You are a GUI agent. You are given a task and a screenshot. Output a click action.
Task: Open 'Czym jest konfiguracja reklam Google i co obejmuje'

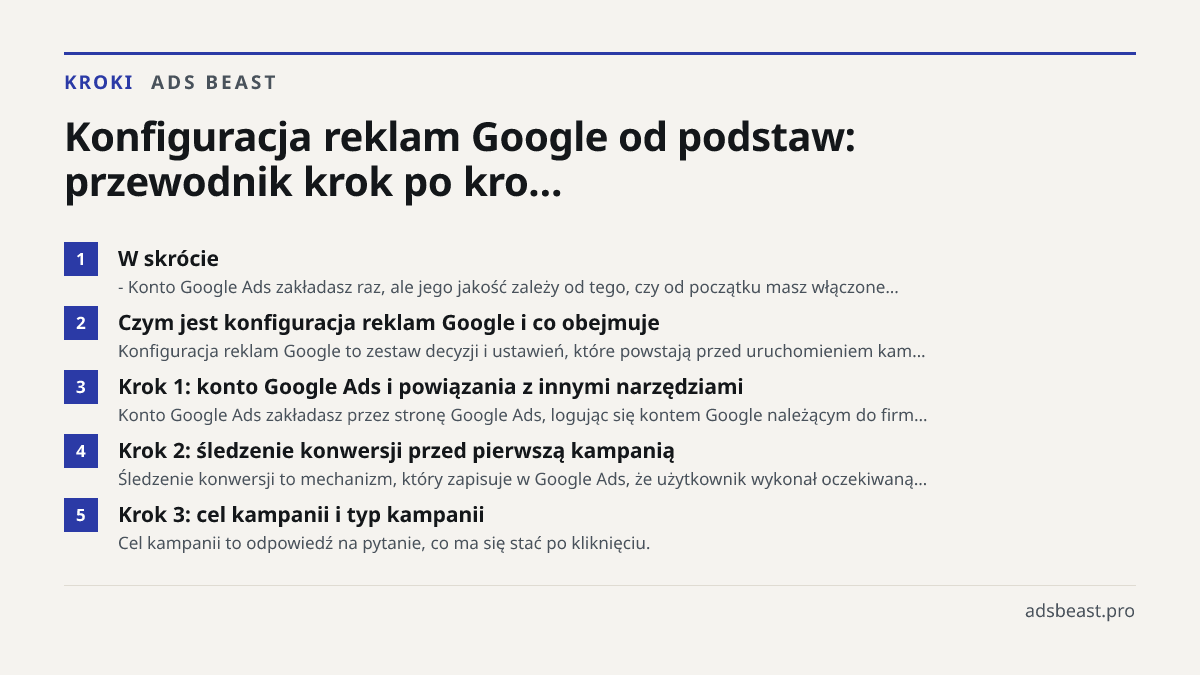(389, 323)
